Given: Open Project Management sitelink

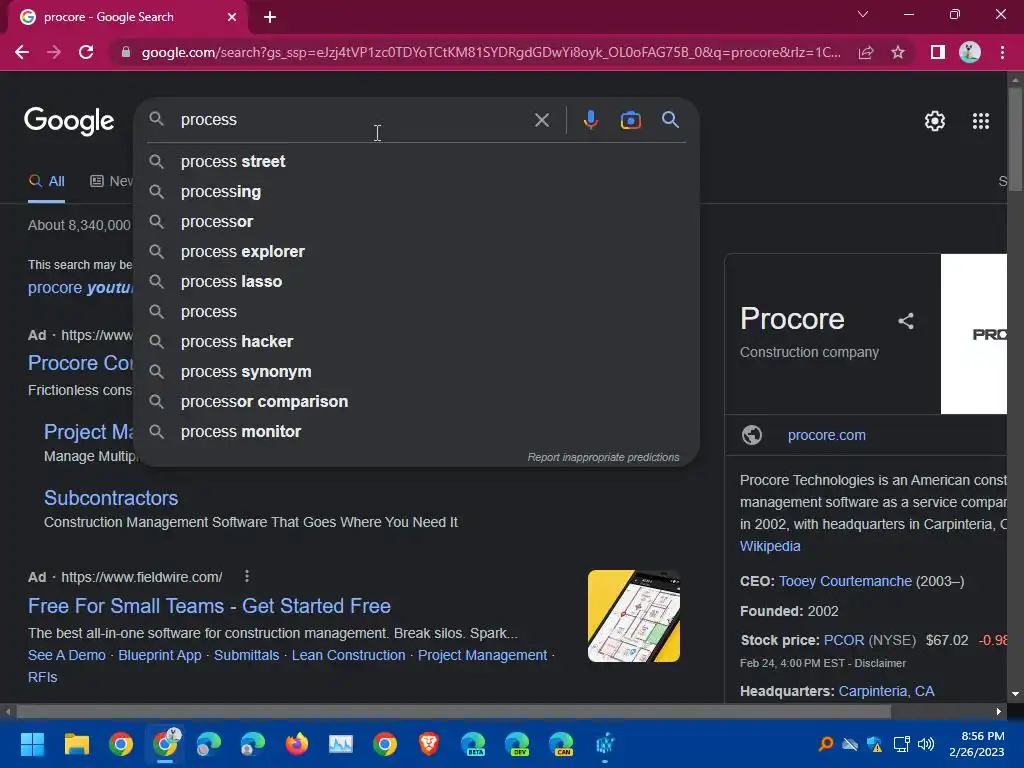Looking at the screenshot, I should (482, 655).
